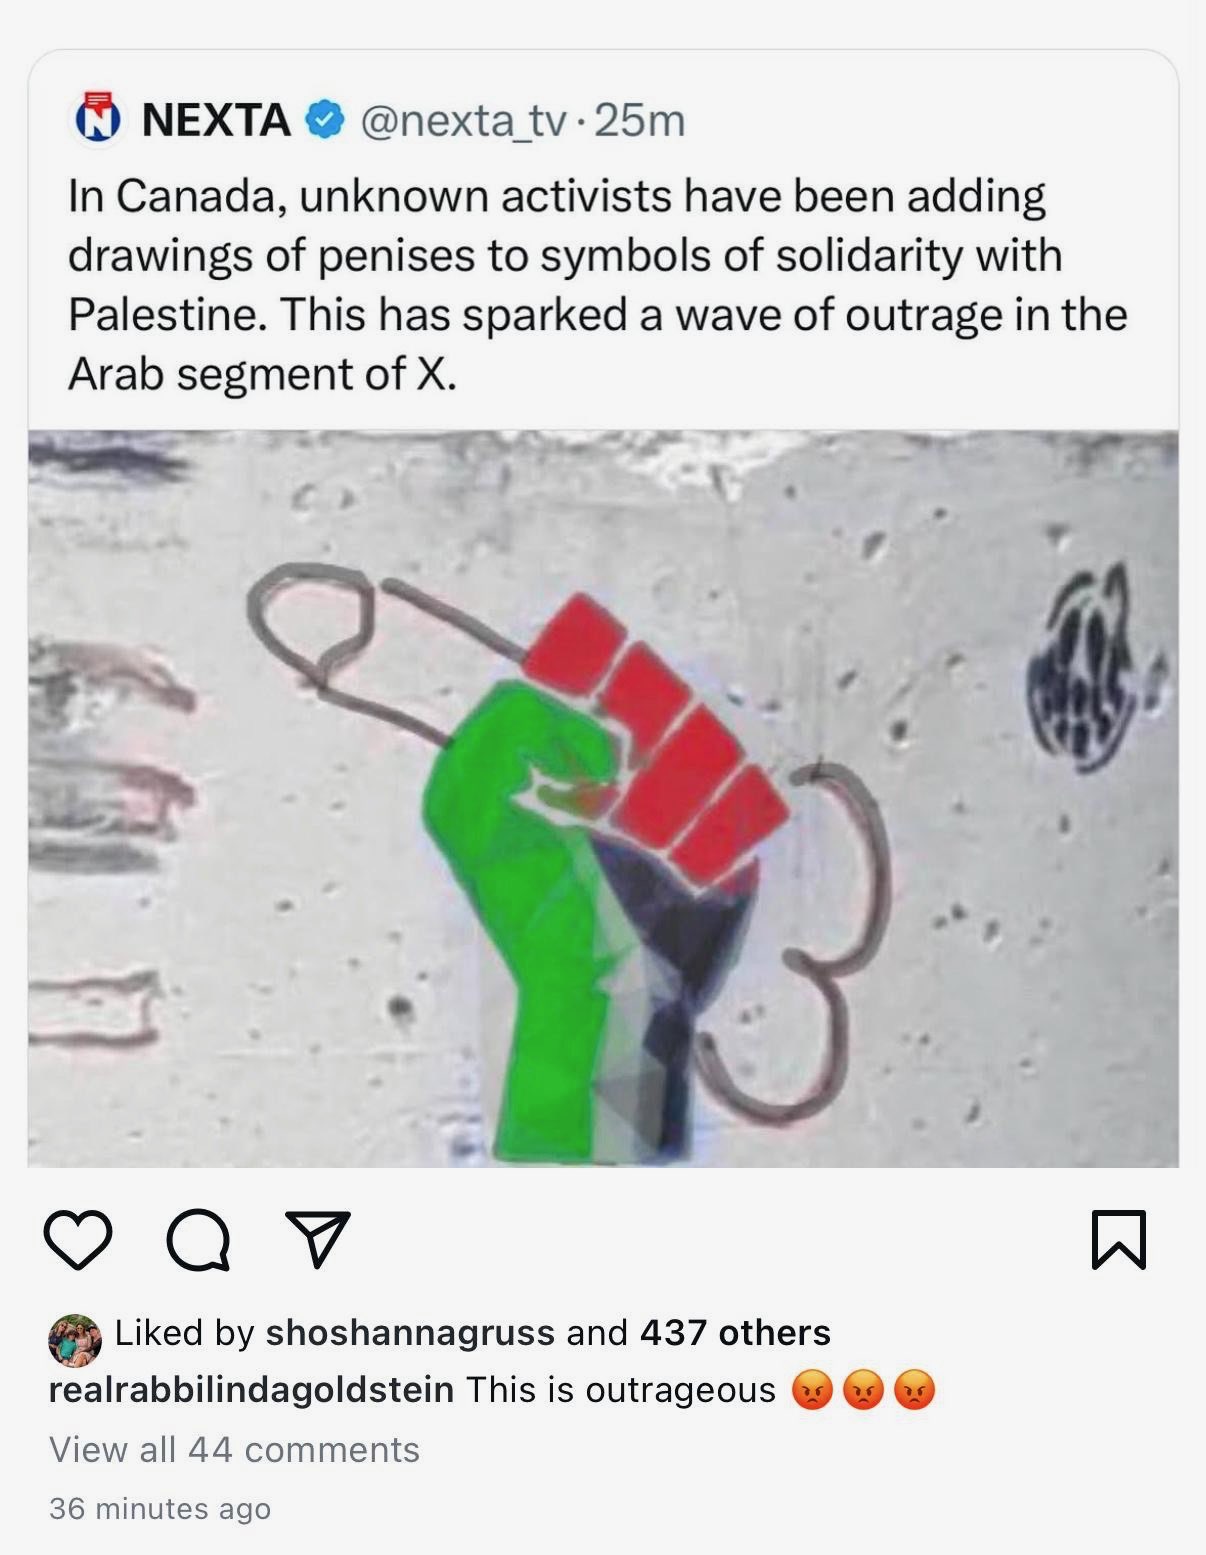Click the blue verified badge beside NEXTA
The height and width of the screenshot is (1555, 1206).
[x=324, y=120]
